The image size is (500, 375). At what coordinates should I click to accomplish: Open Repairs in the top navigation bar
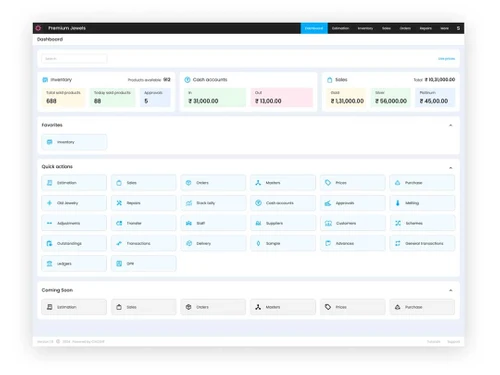tap(426, 28)
